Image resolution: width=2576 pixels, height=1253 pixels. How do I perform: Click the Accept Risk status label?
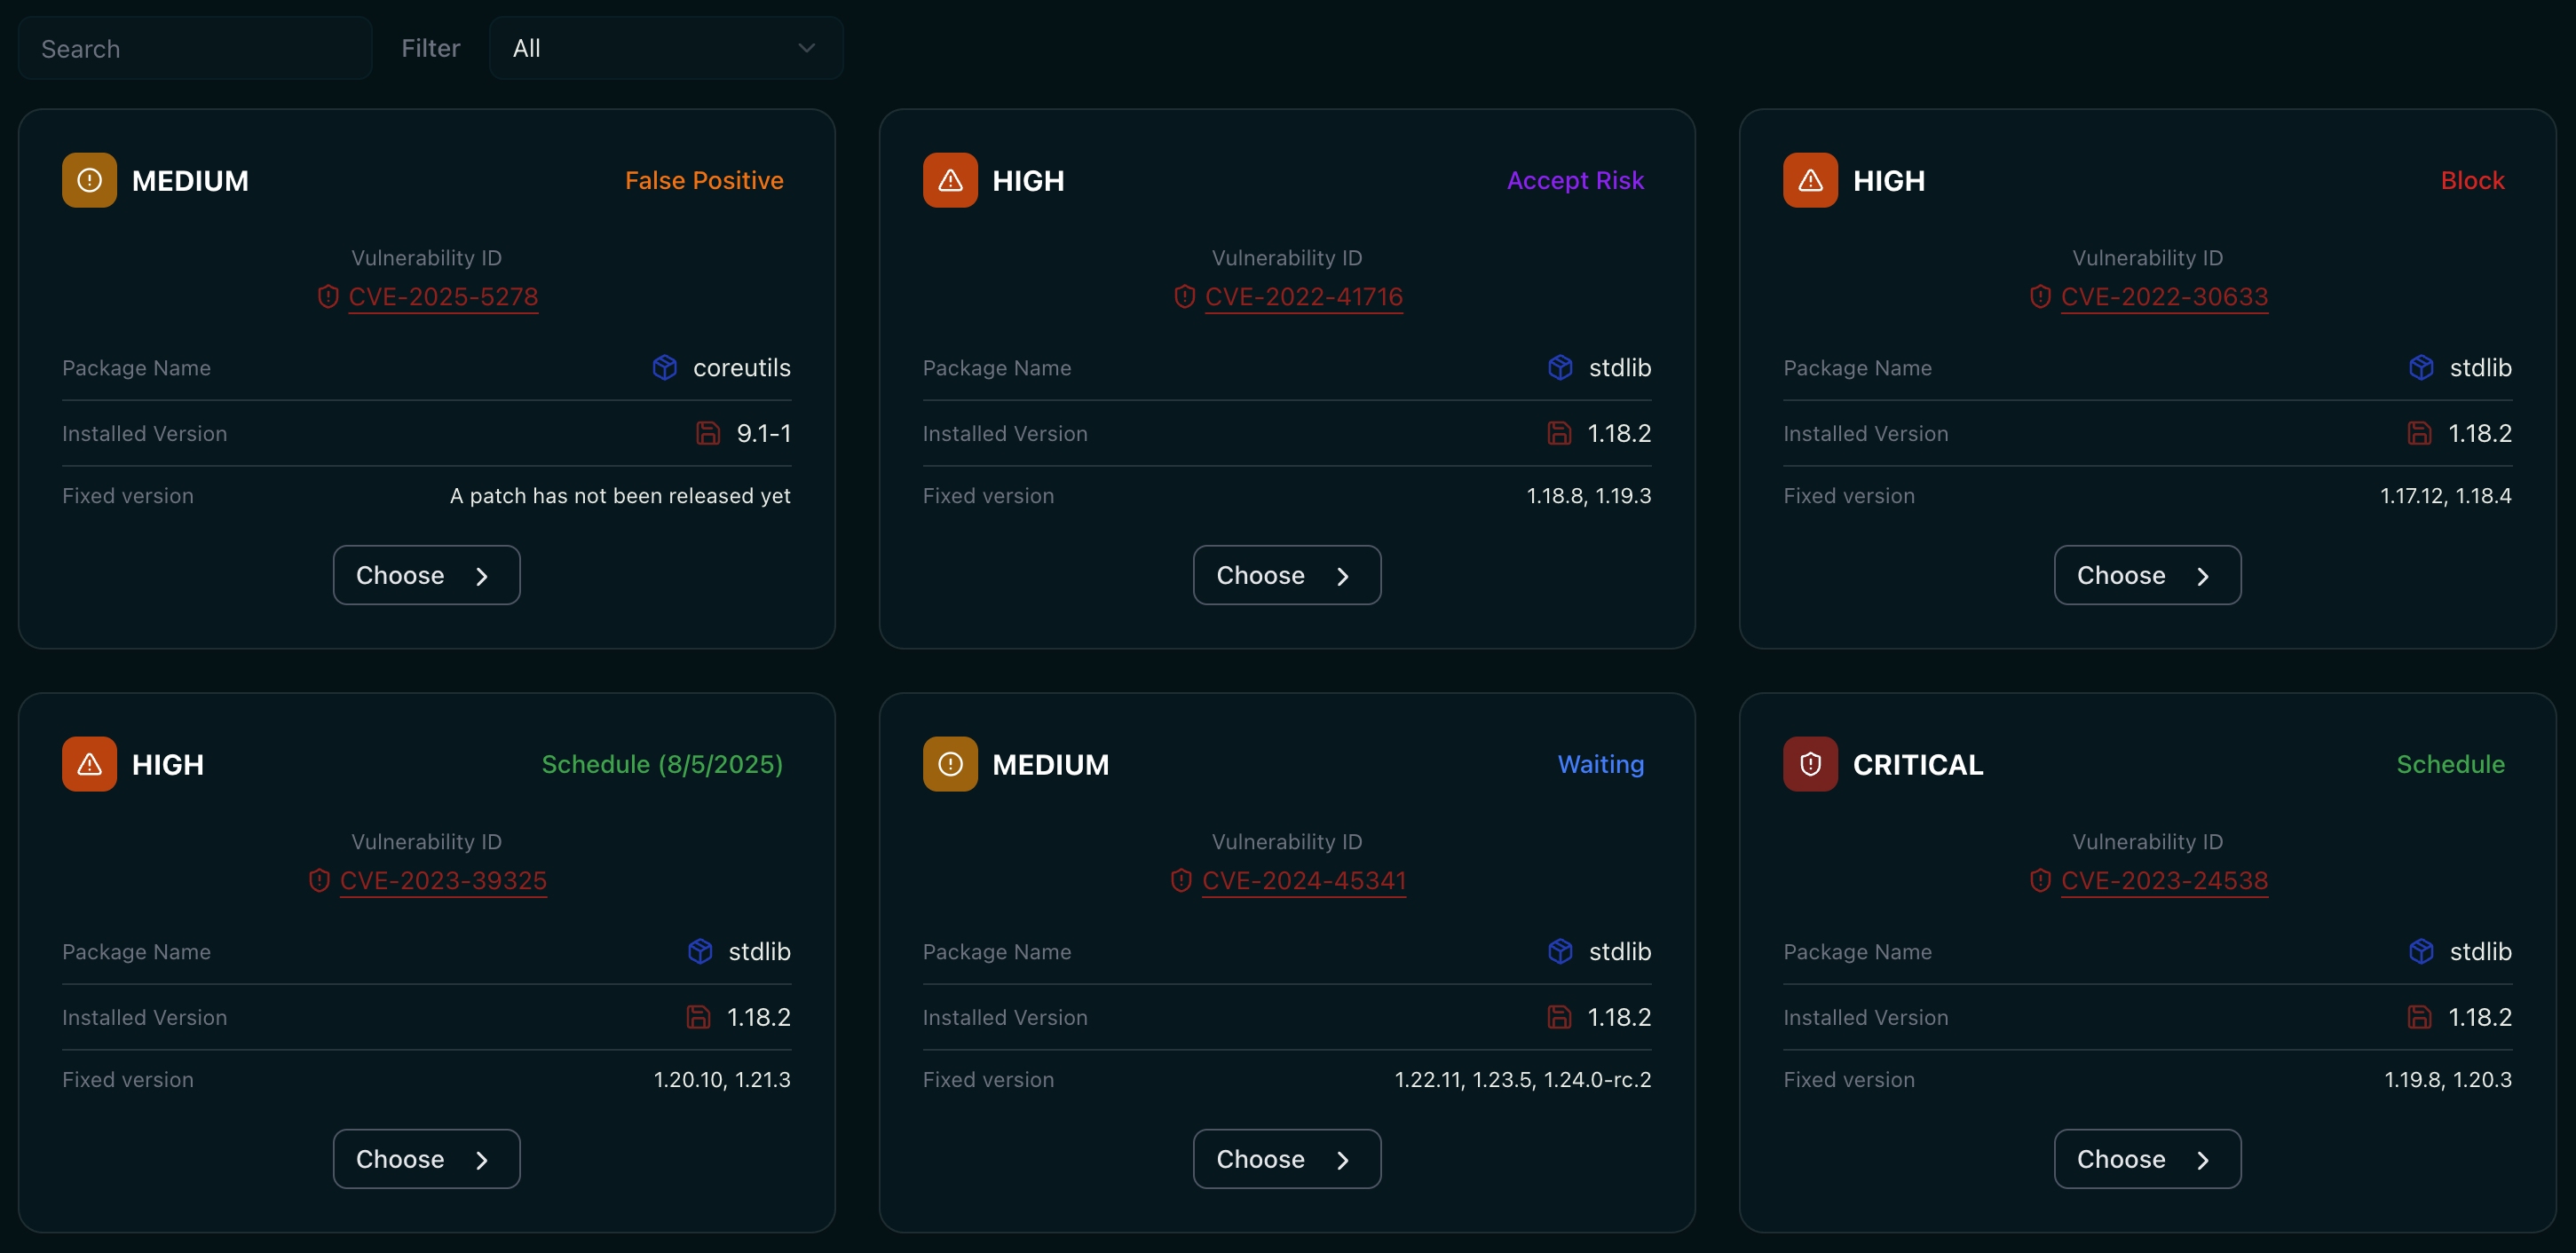1574,180
